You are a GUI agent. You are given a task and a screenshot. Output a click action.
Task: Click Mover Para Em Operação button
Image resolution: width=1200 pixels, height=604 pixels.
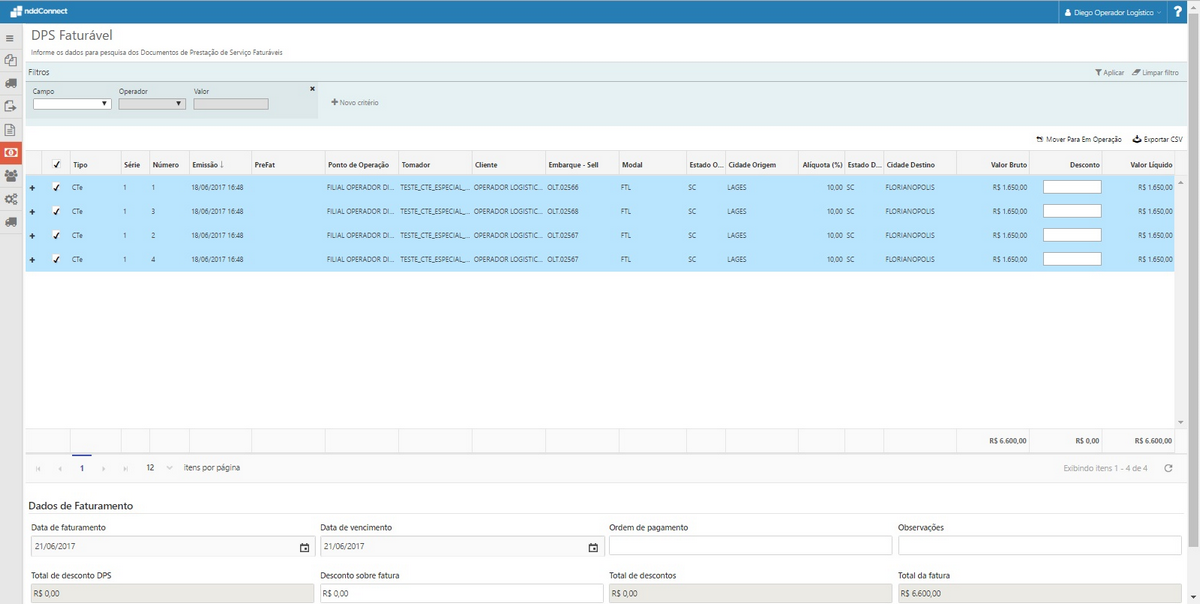click(1079, 139)
